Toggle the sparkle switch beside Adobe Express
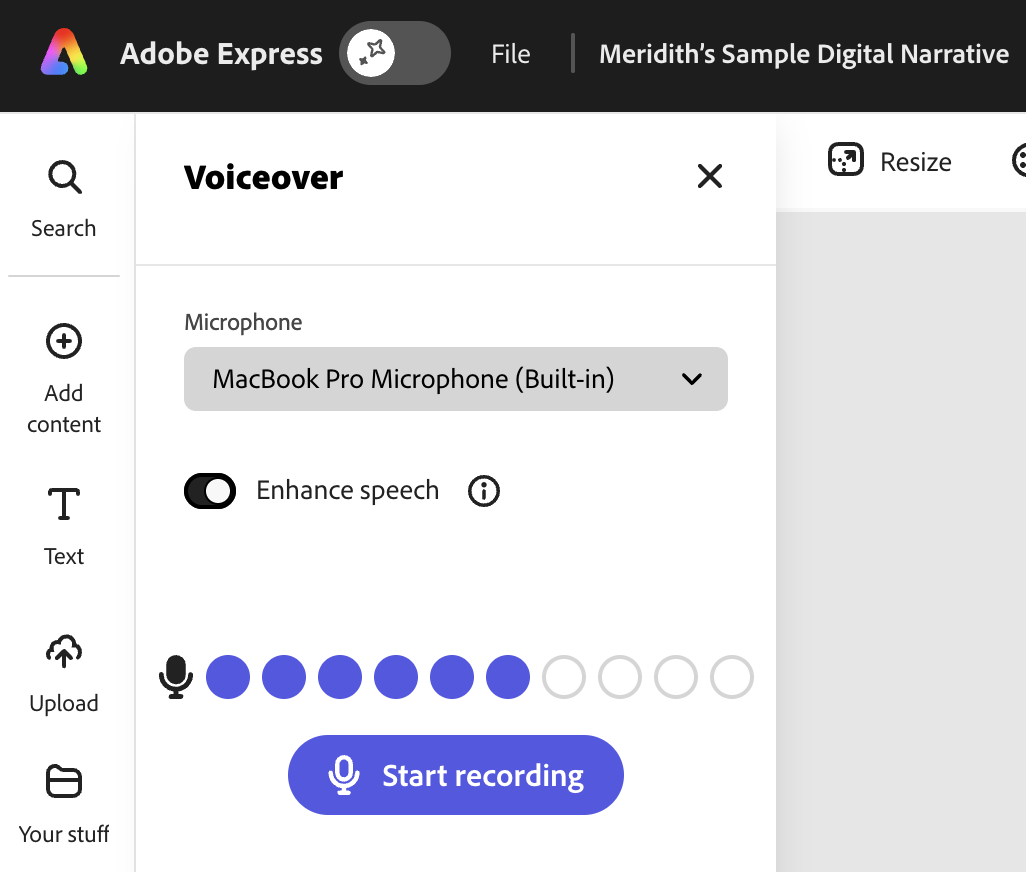 tap(394, 53)
